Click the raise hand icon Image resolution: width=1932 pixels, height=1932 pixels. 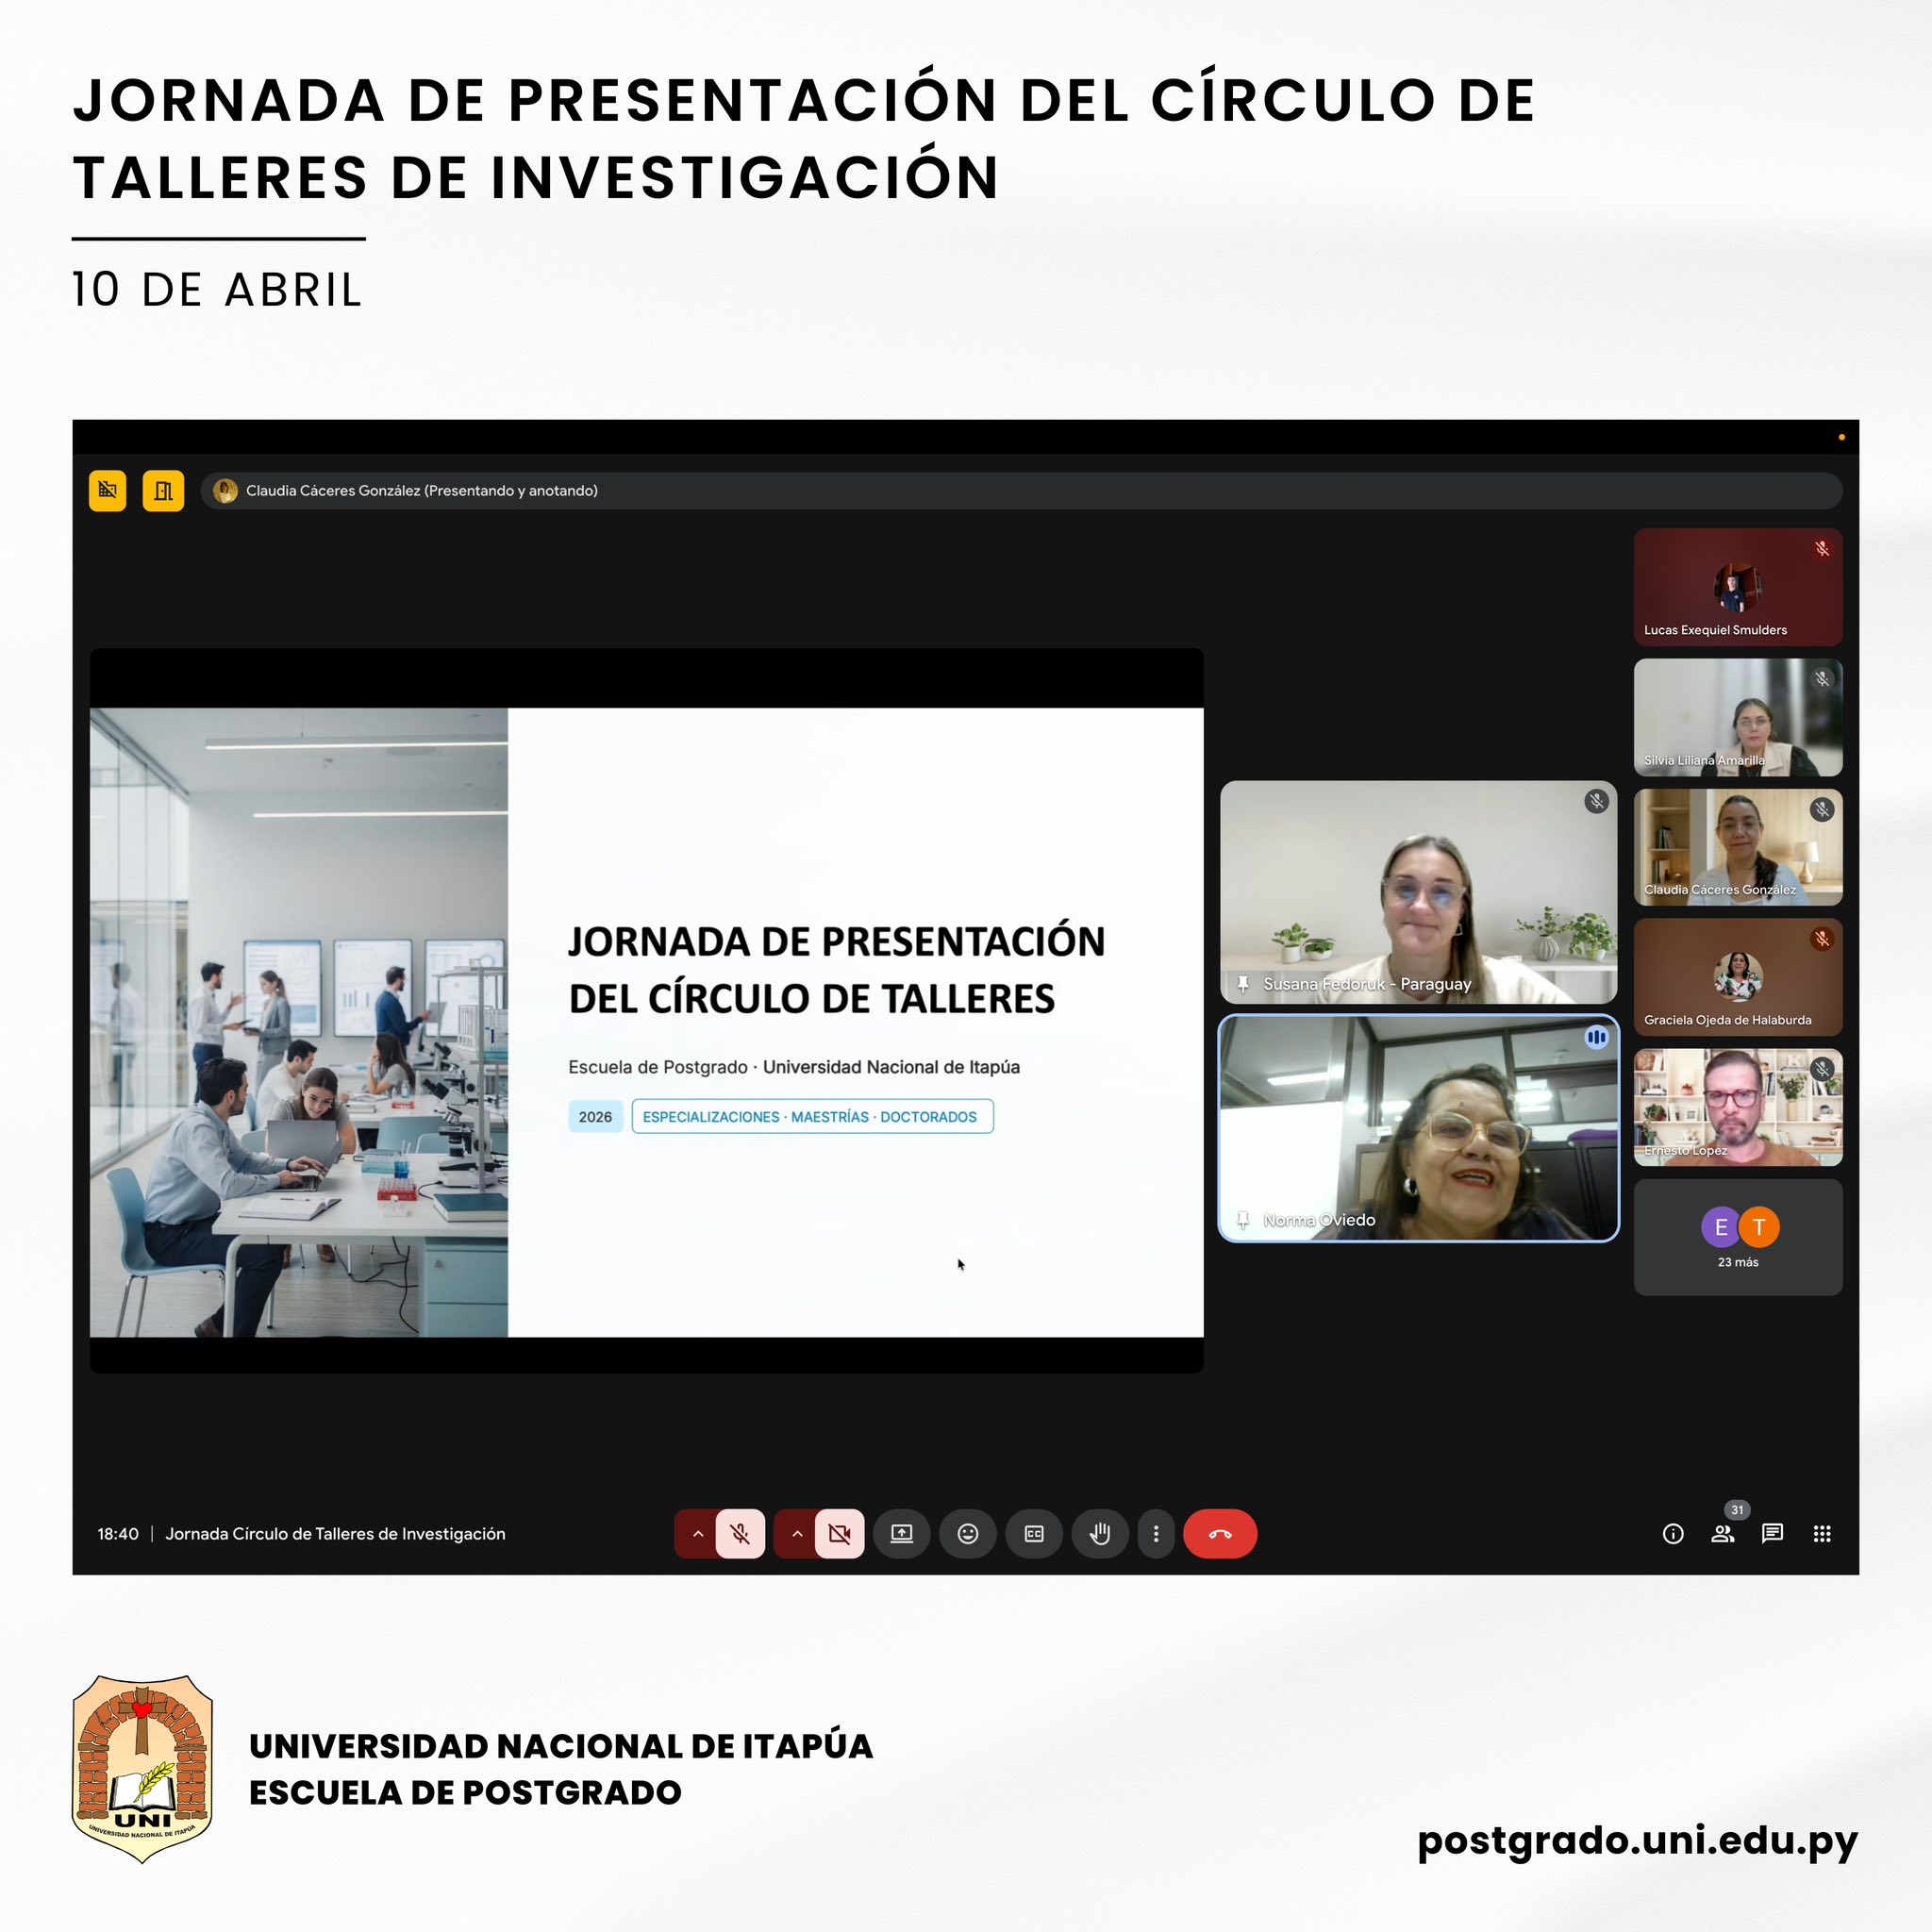point(1100,1533)
